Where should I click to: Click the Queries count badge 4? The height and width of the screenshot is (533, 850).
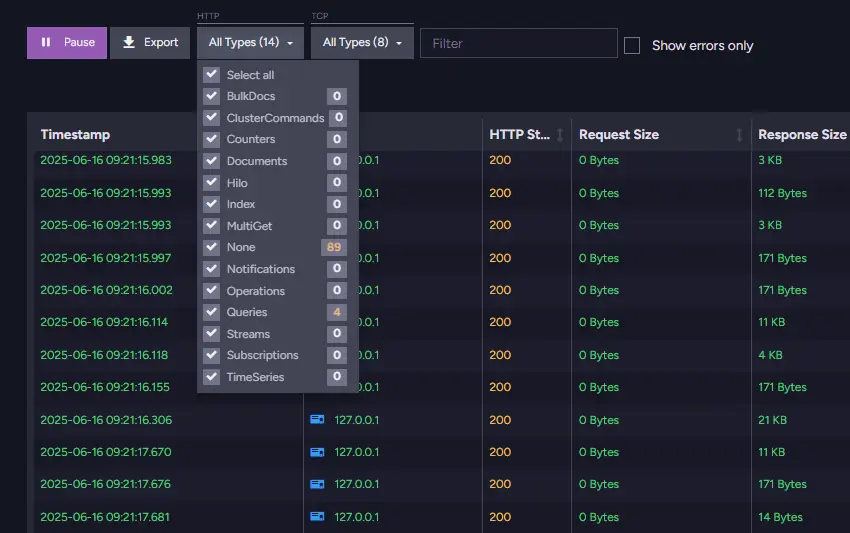point(337,312)
